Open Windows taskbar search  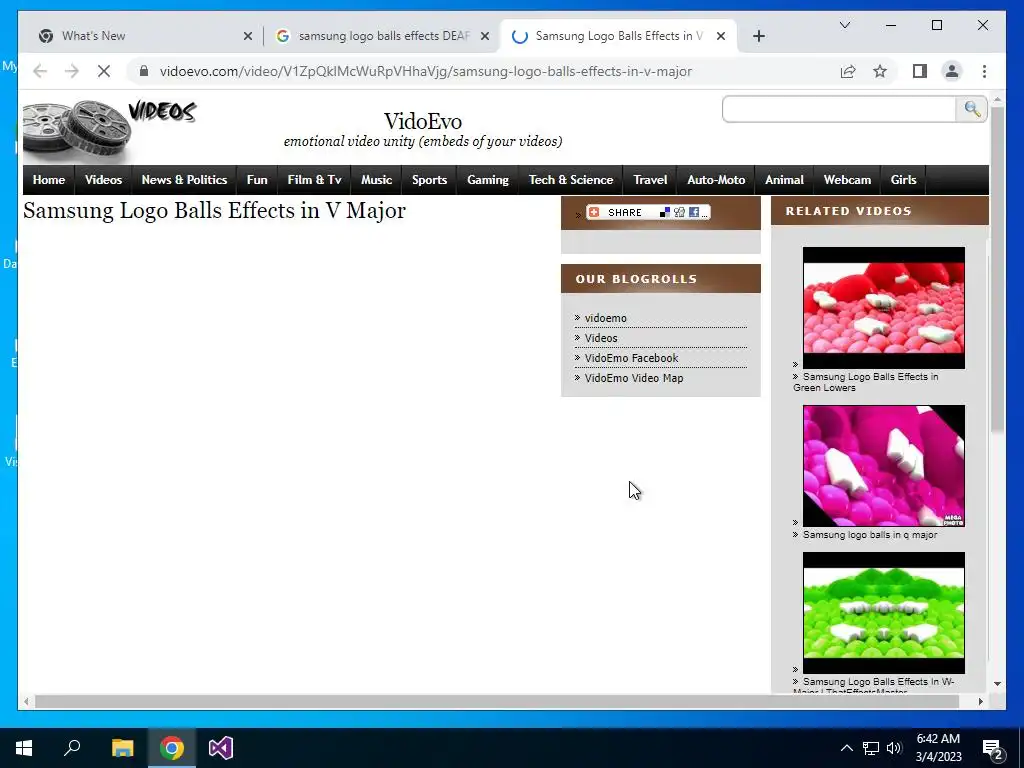tap(72, 748)
